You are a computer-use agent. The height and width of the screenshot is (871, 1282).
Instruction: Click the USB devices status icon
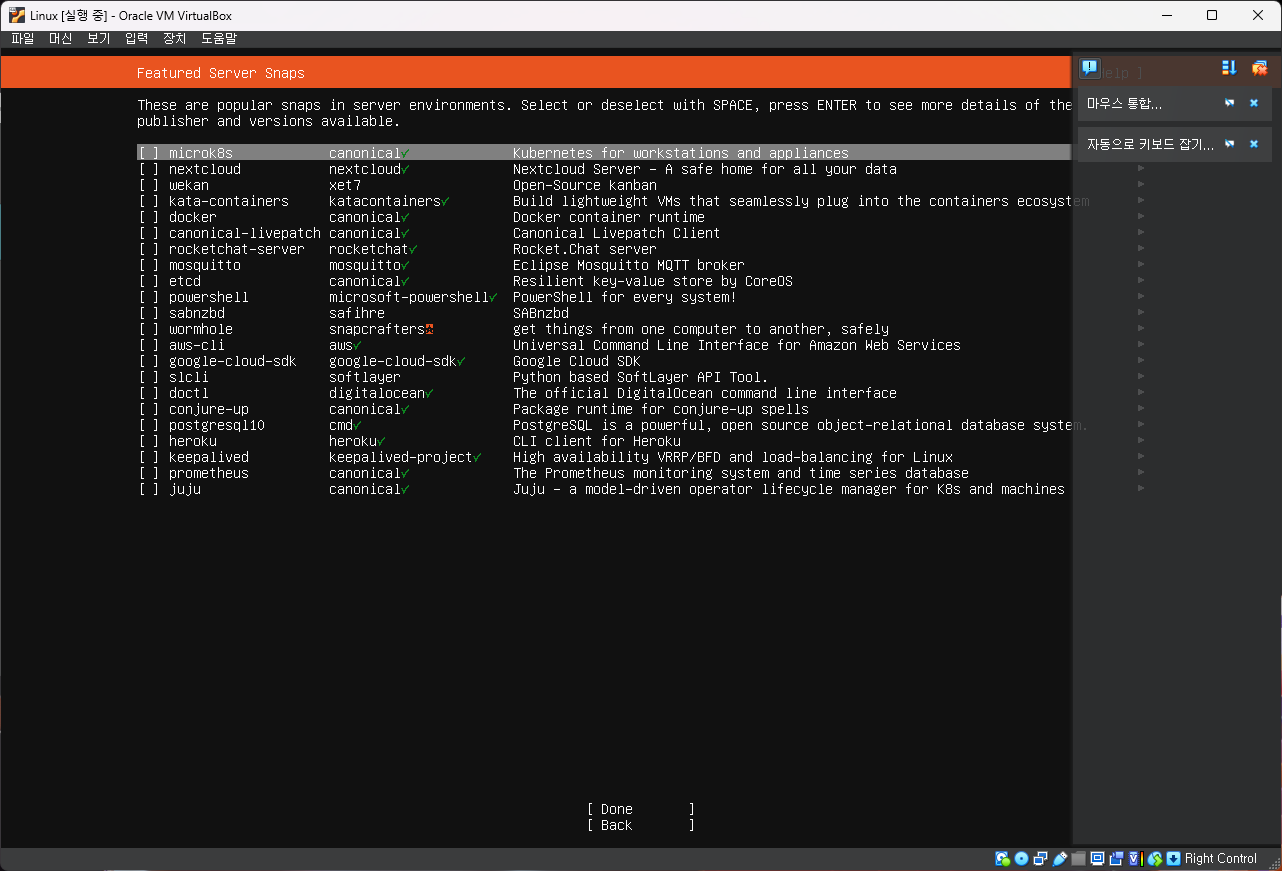coord(1059,858)
